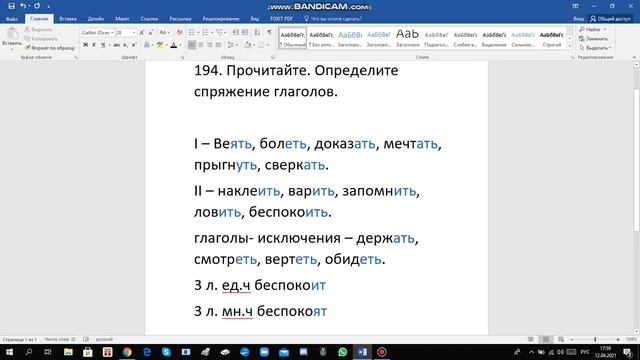Decrease font size with the shrink font icon
This screenshot has width=640, height=360.
(151, 33)
